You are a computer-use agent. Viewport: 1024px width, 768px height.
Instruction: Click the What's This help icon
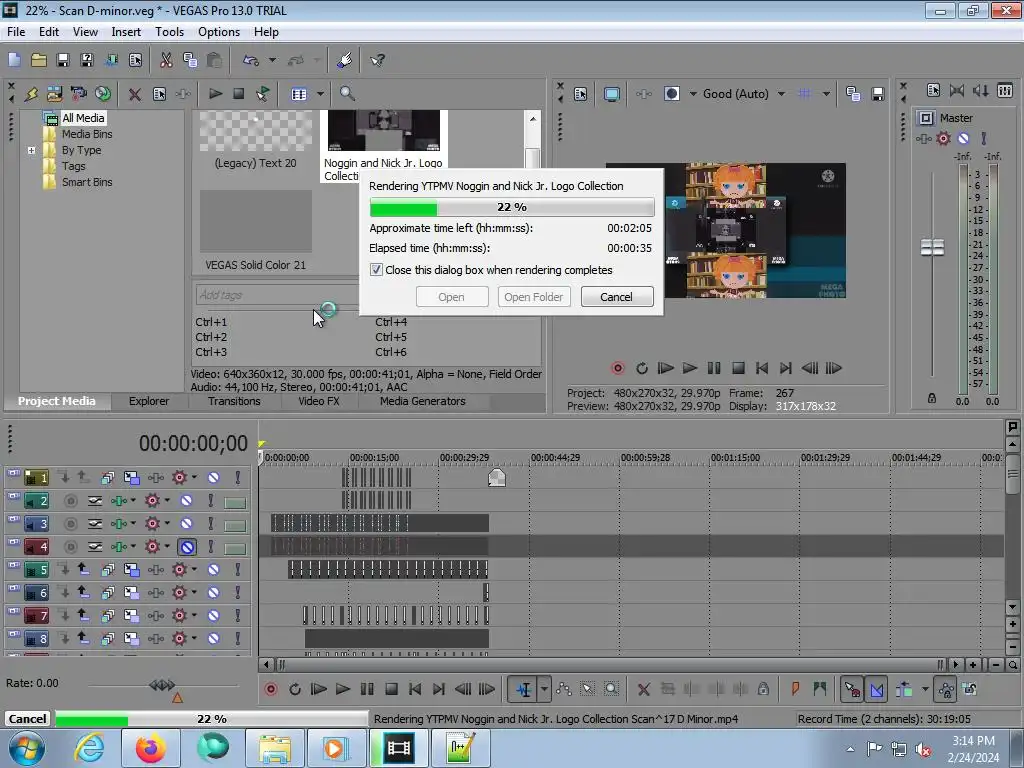click(377, 60)
